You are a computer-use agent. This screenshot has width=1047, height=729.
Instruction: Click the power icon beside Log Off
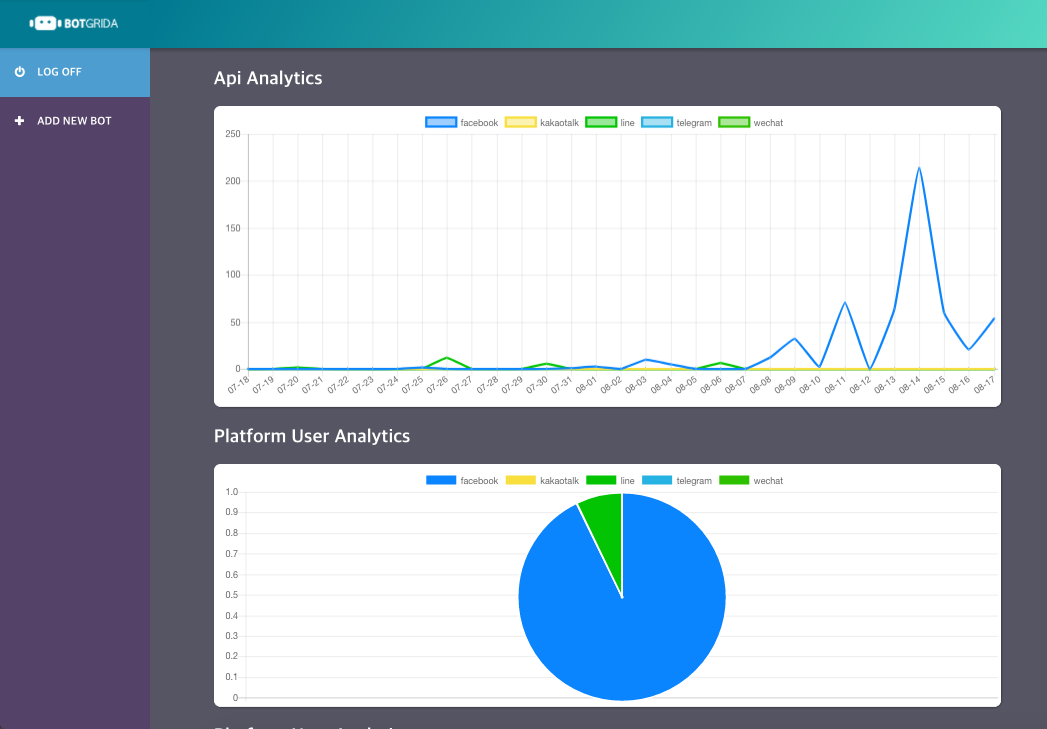pyautogui.click(x=20, y=71)
